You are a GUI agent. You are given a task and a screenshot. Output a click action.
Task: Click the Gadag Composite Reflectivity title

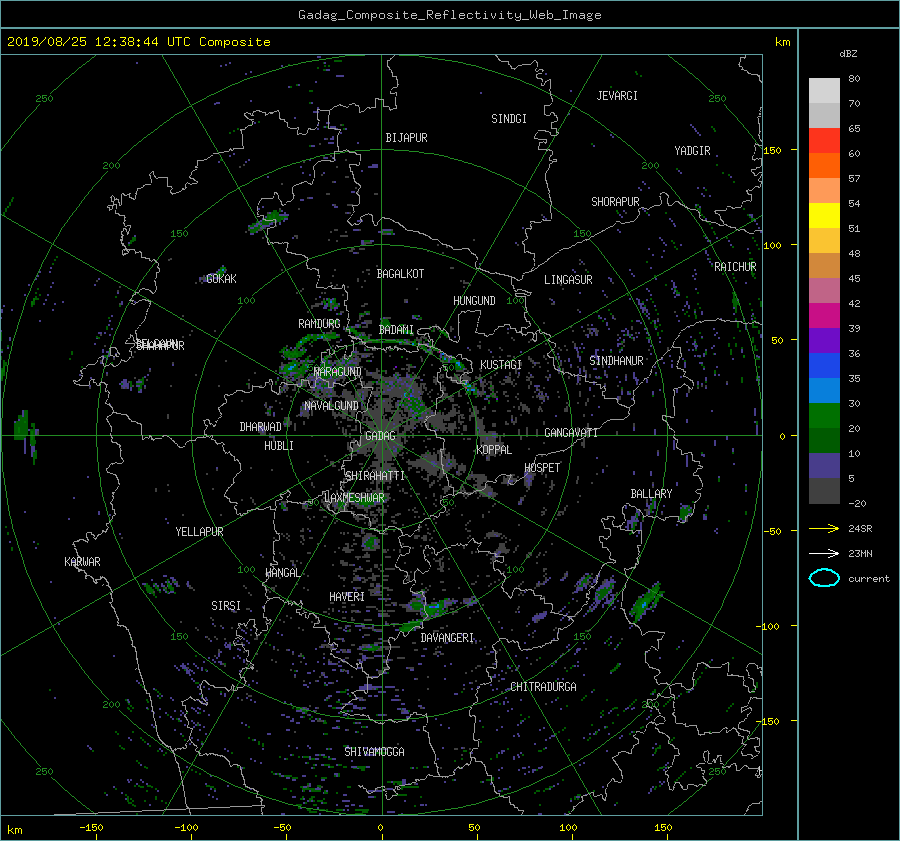click(x=449, y=15)
